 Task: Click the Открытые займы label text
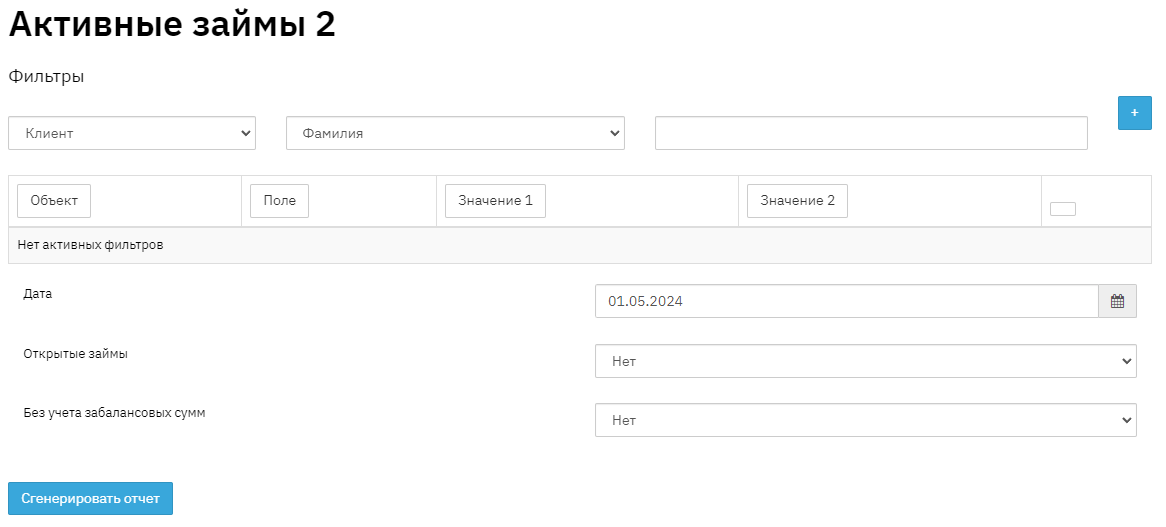coord(75,353)
